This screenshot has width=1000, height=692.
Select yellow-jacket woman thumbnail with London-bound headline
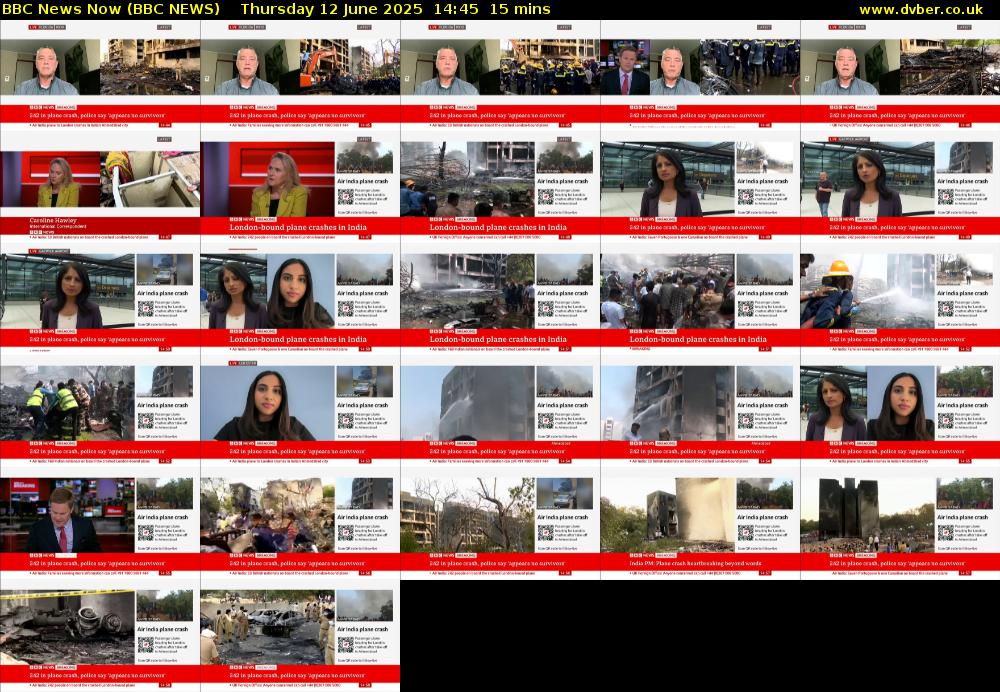click(x=300, y=187)
